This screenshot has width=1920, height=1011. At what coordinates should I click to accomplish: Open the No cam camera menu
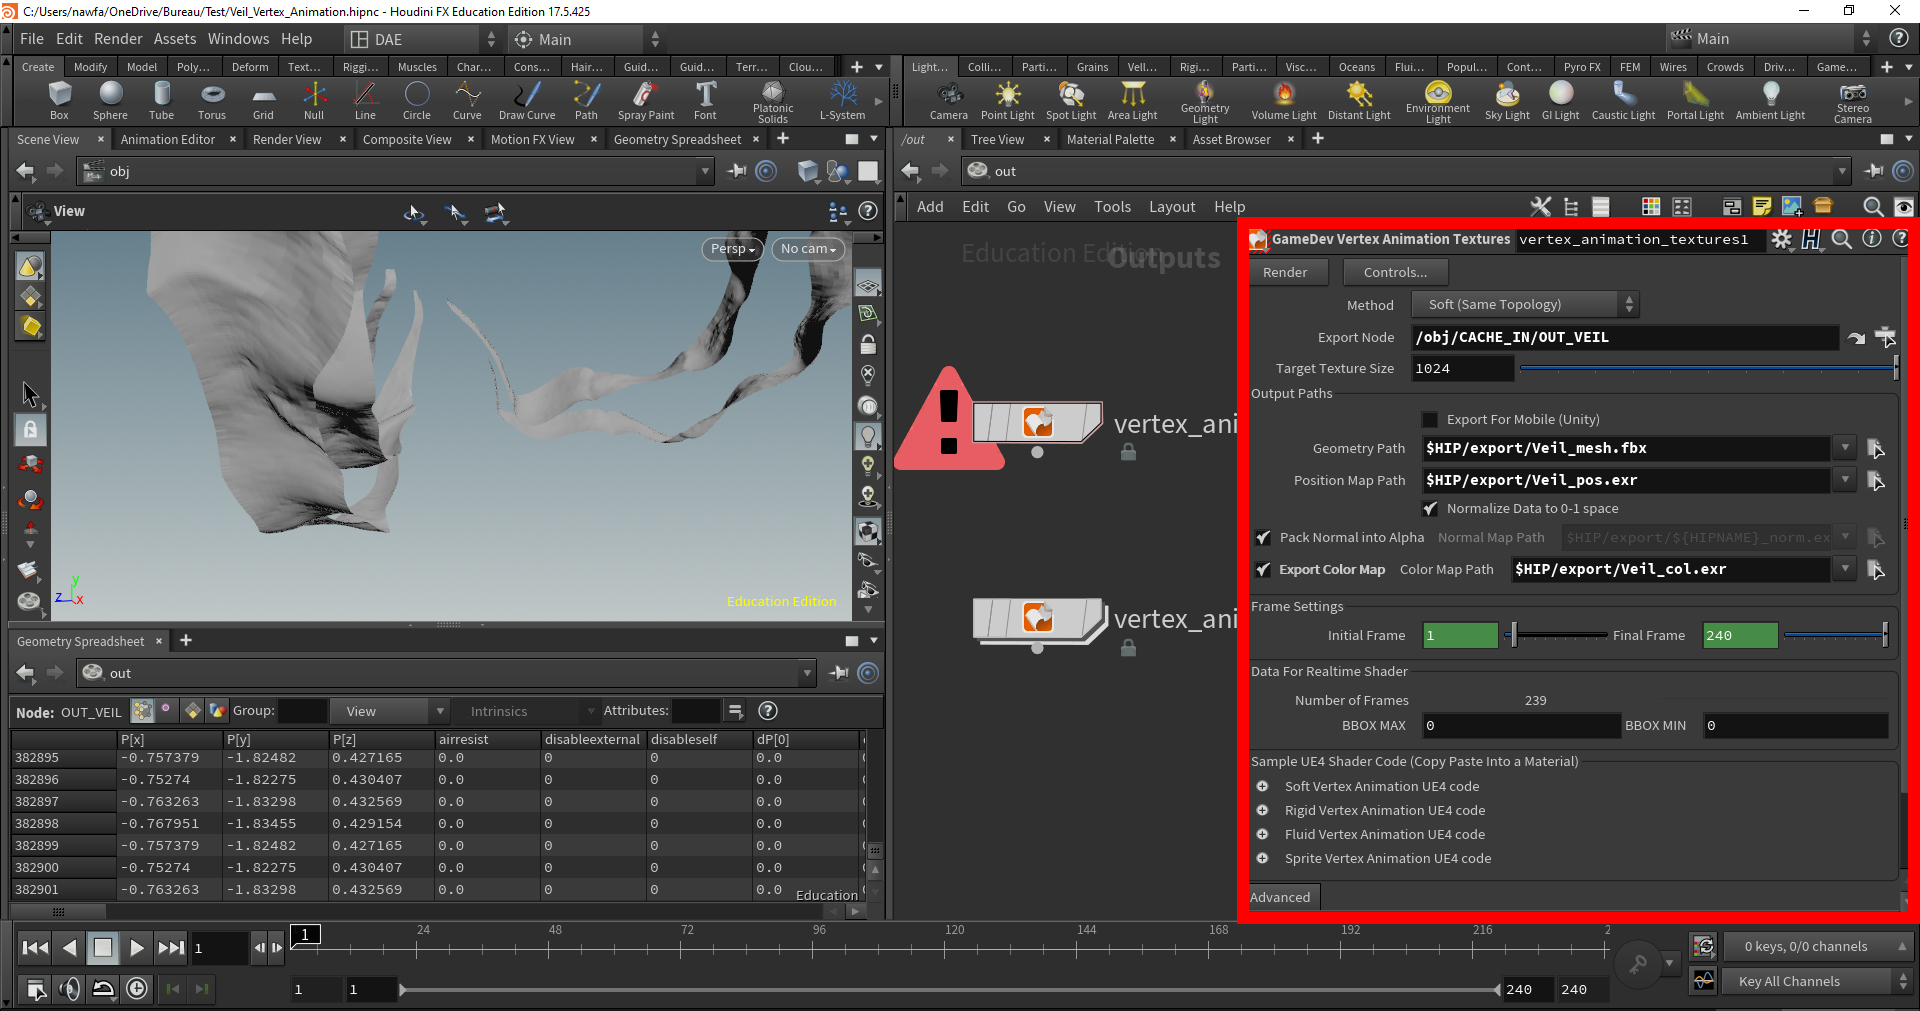[x=808, y=249]
